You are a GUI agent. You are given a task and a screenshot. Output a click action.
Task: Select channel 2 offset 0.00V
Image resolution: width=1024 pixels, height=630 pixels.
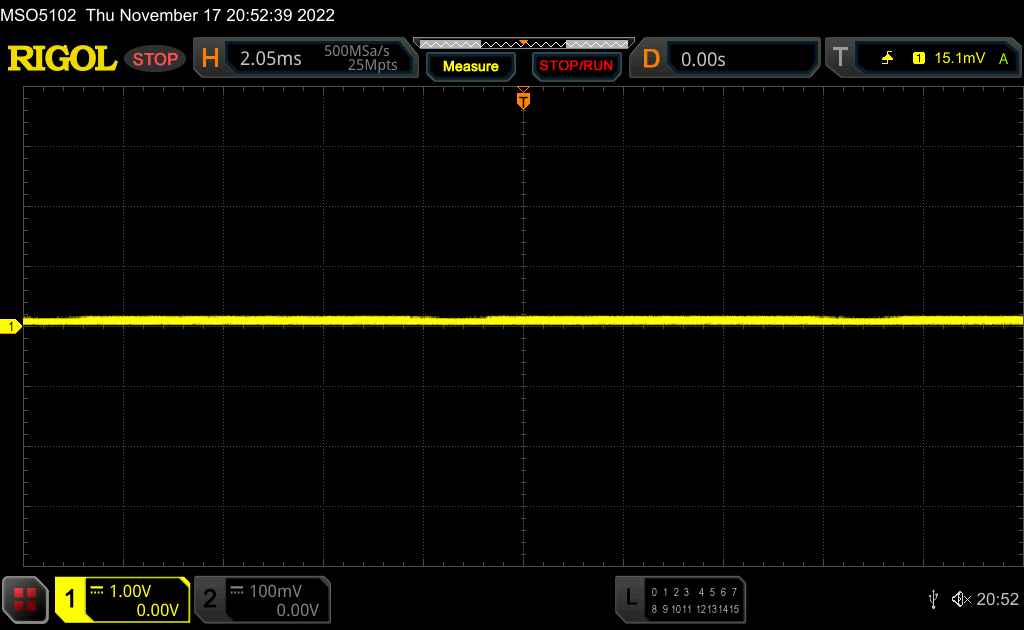(297, 610)
